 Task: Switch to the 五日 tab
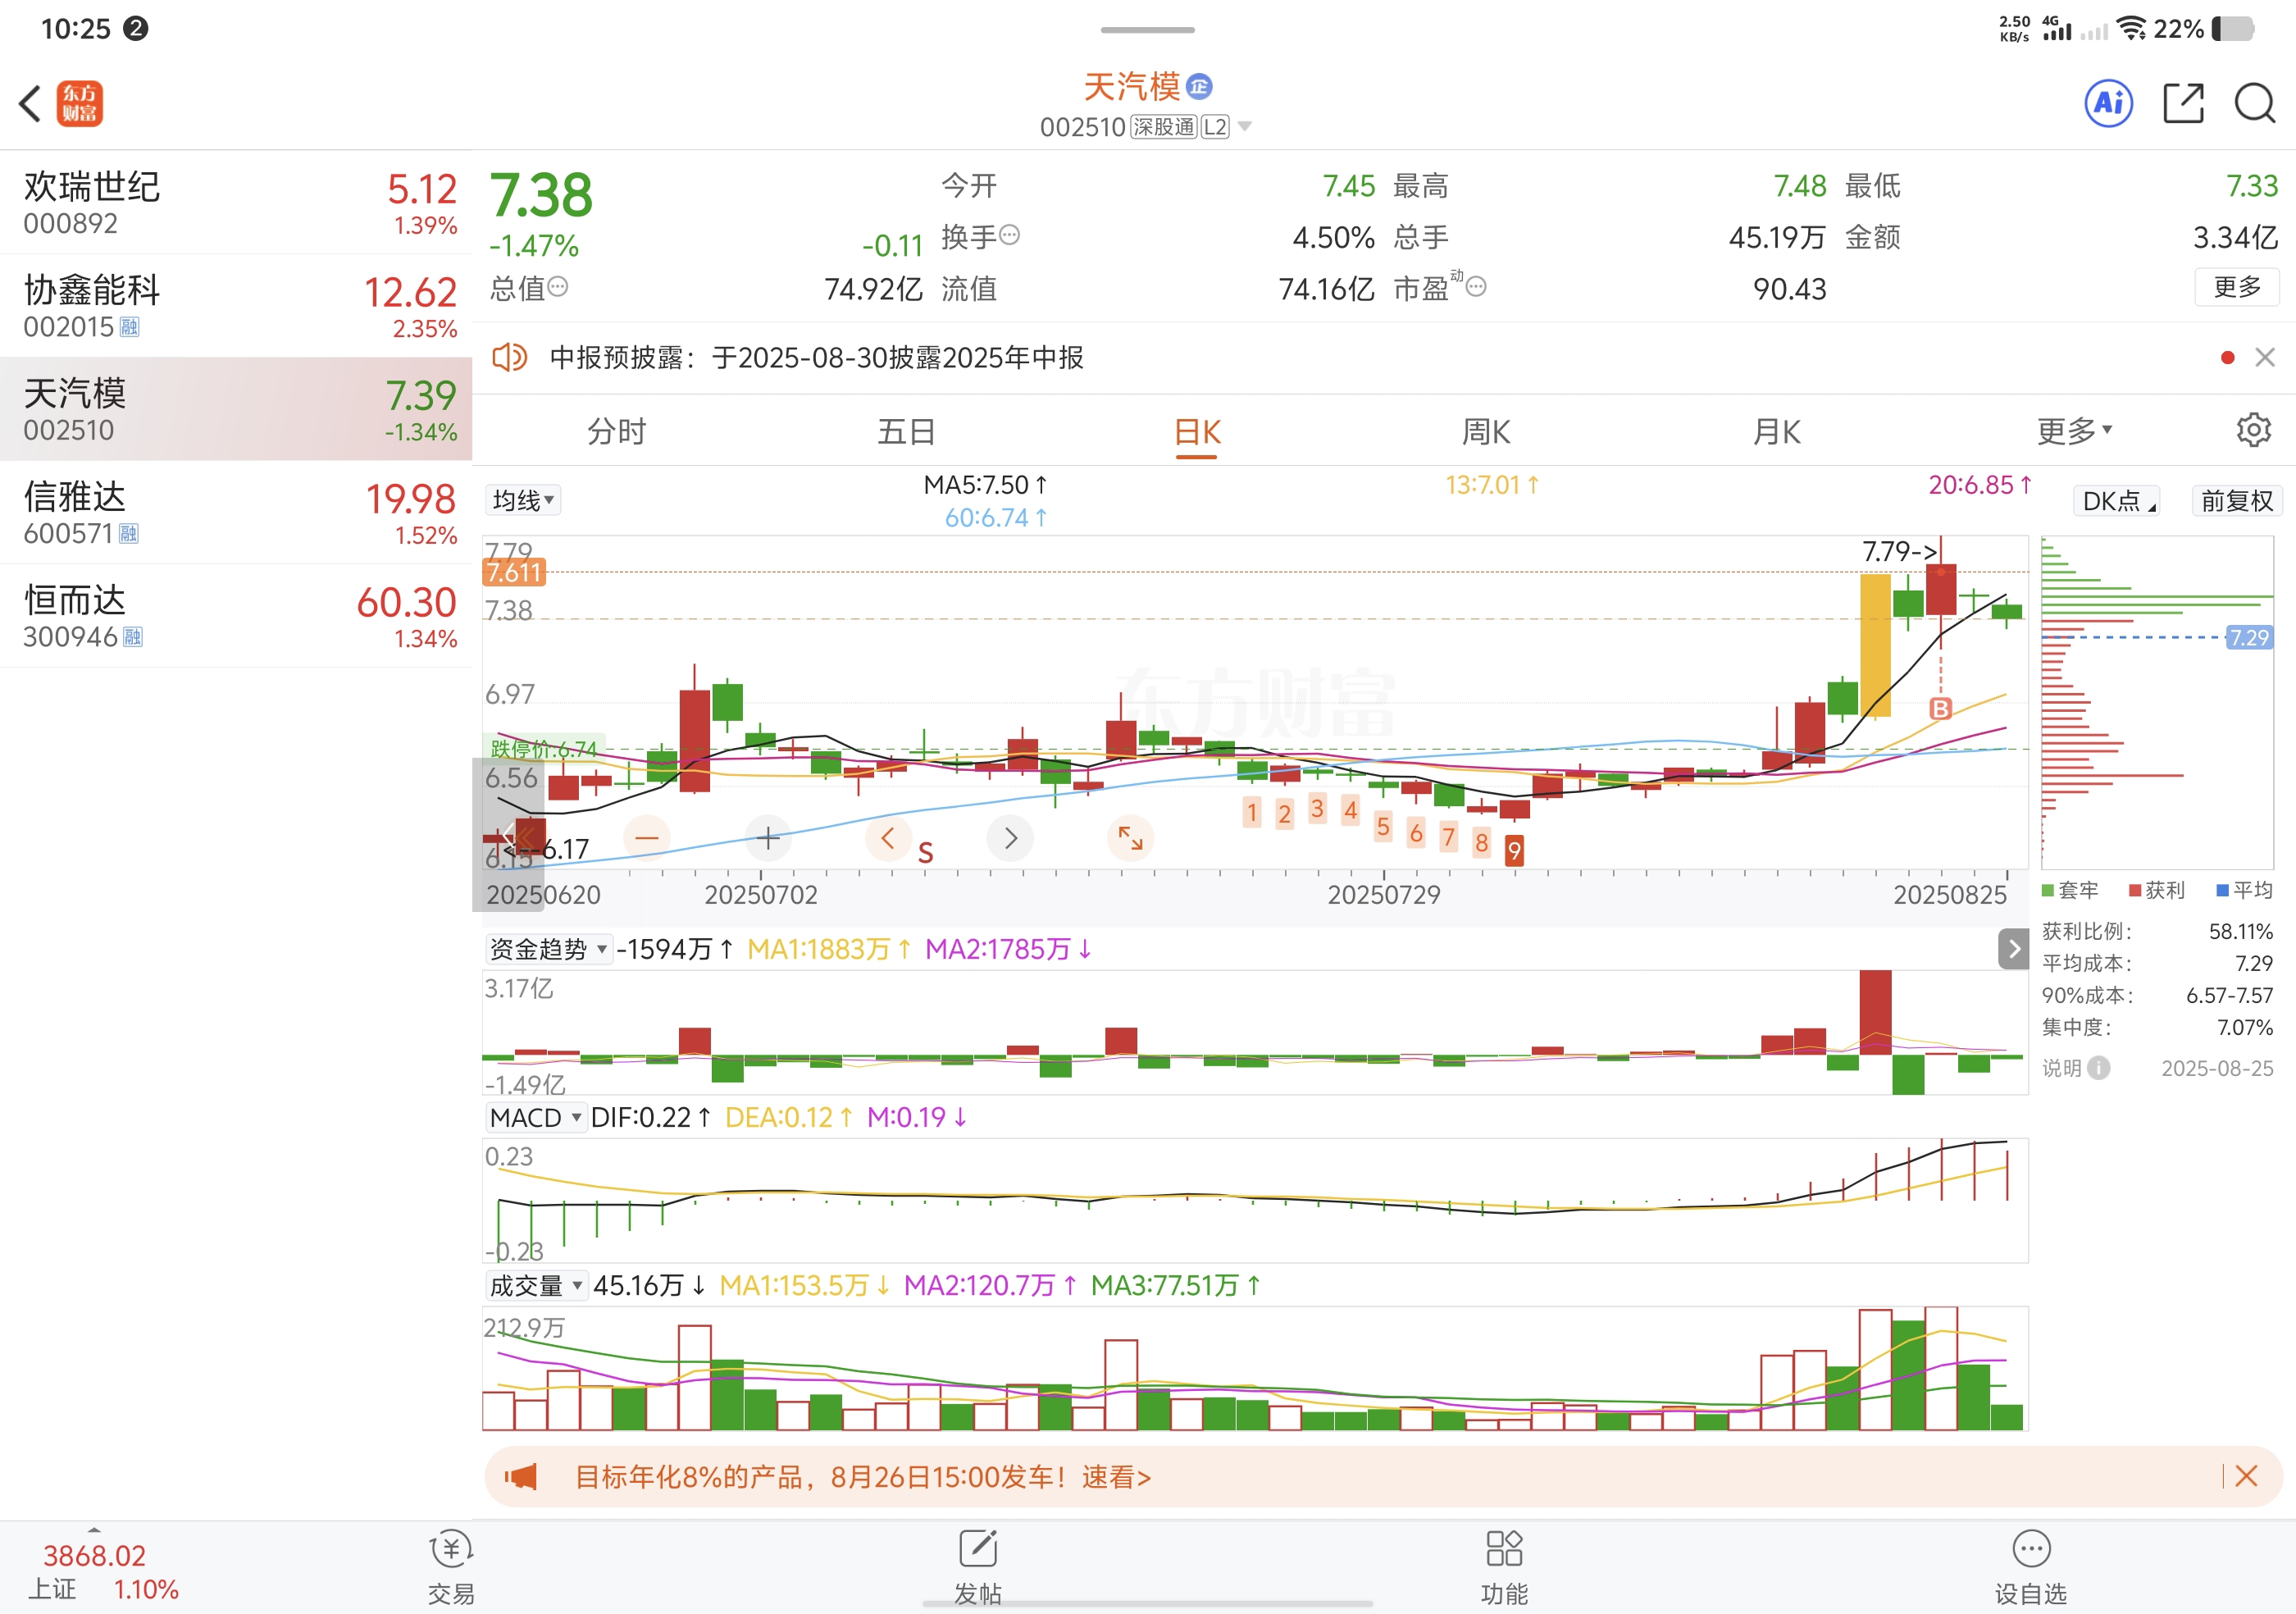click(x=907, y=431)
